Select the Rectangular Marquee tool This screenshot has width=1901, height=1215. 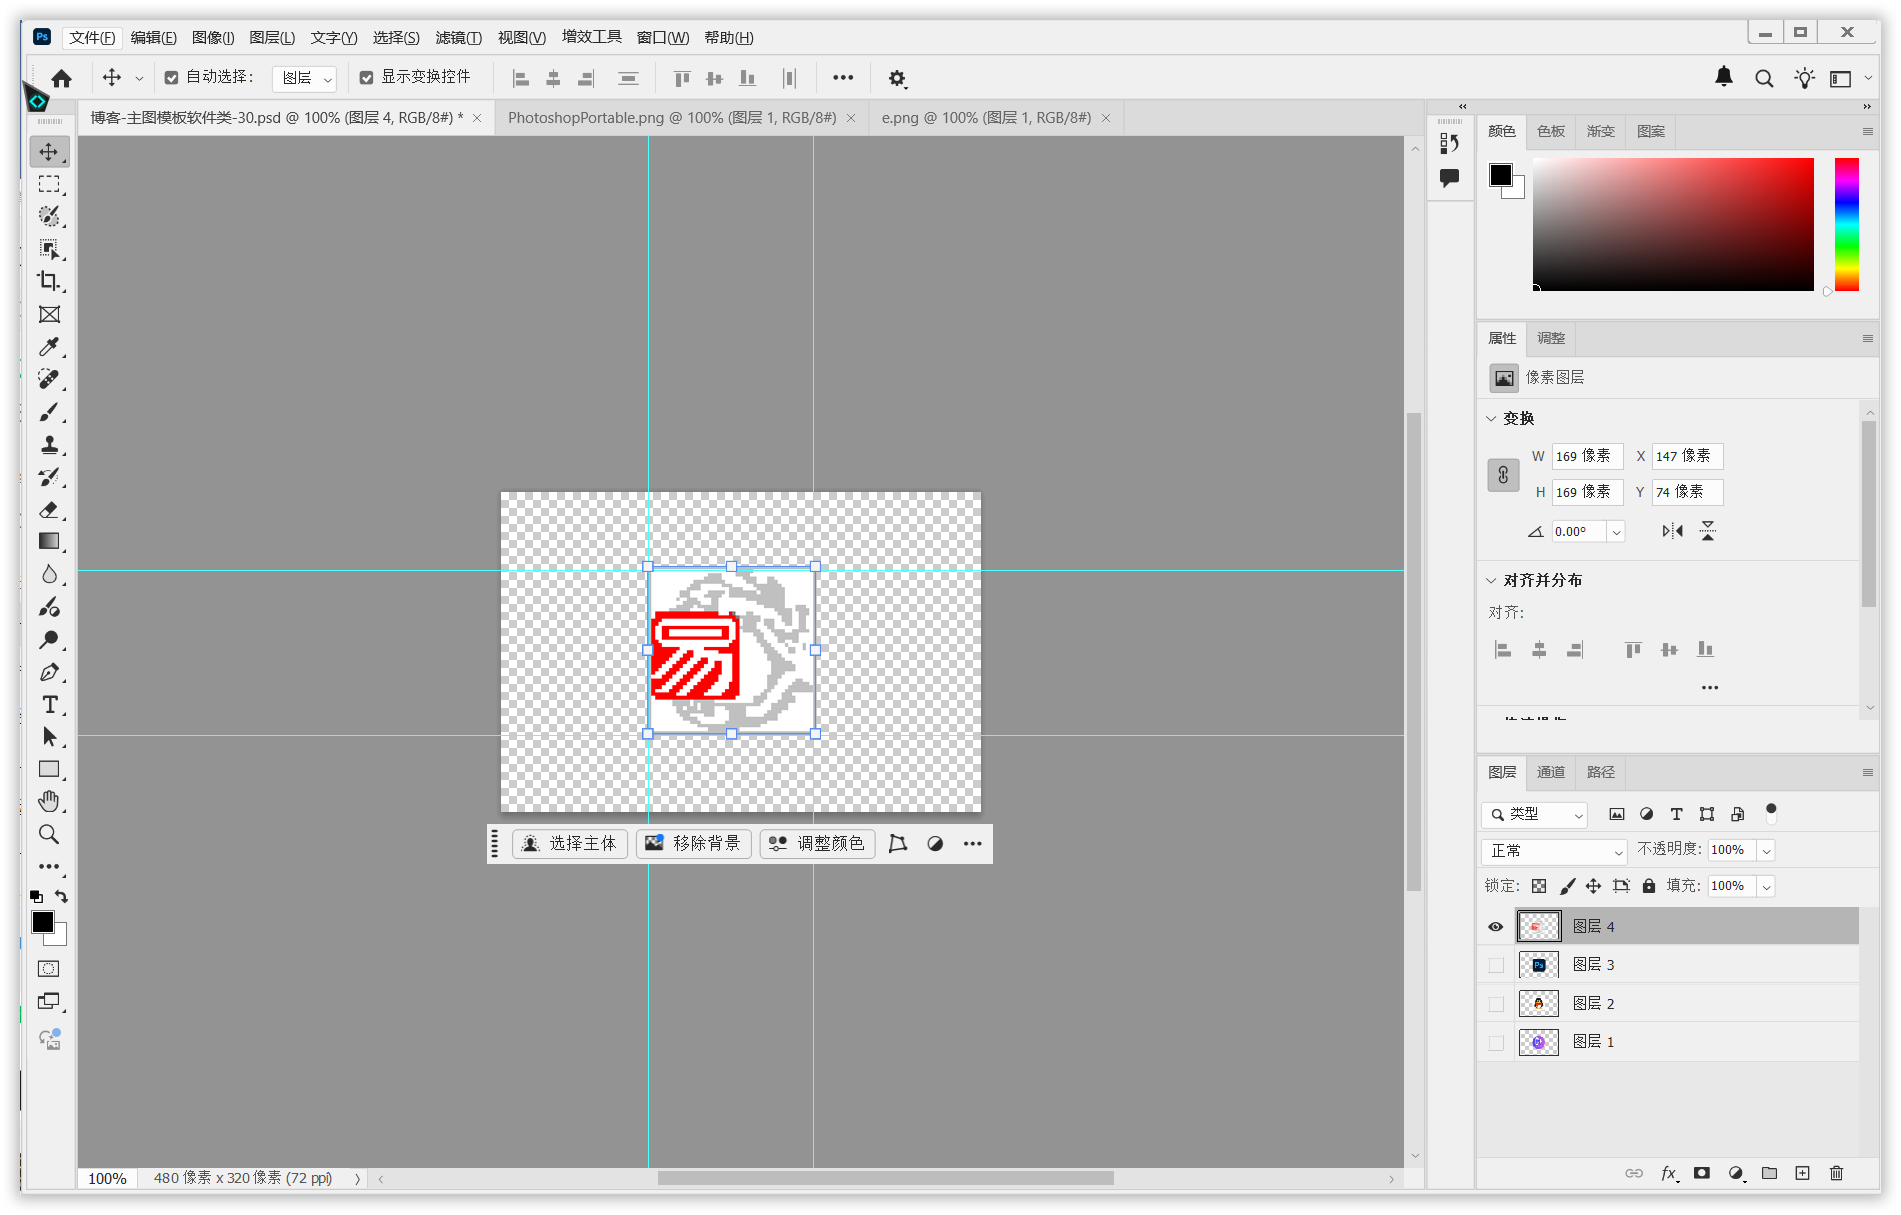(49, 185)
